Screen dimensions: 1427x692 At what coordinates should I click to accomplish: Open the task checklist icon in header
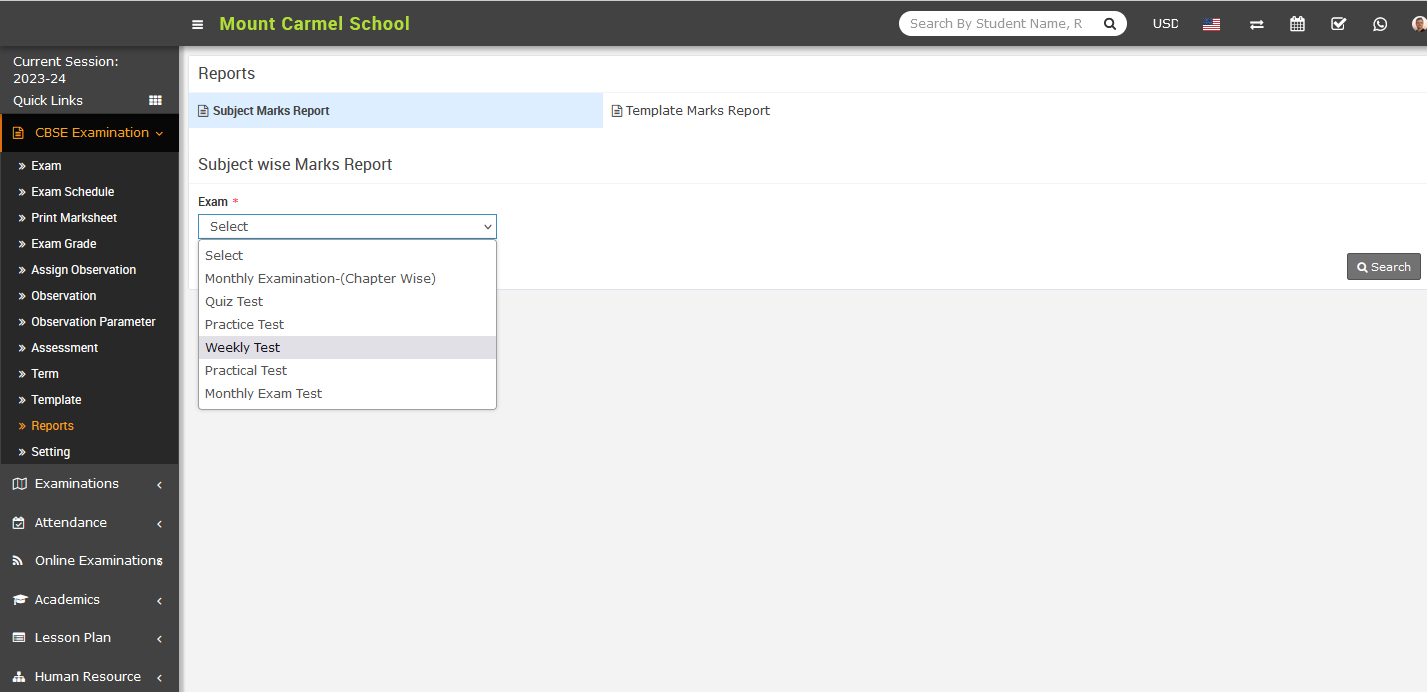(1338, 24)
